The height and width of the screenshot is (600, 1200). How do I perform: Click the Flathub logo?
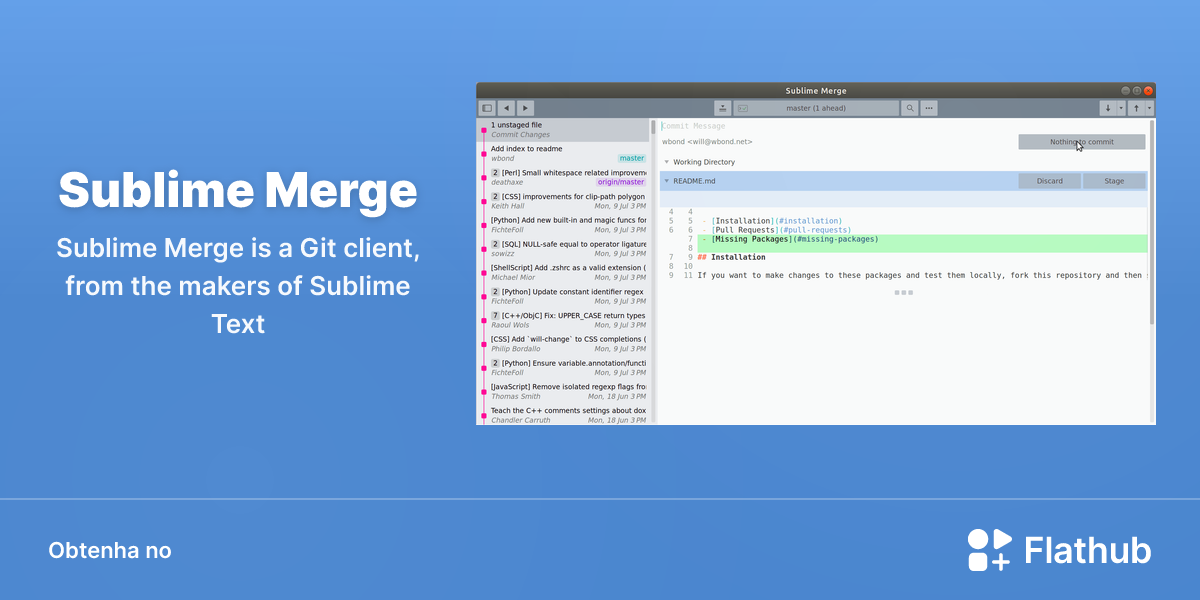click(1059, 550)
